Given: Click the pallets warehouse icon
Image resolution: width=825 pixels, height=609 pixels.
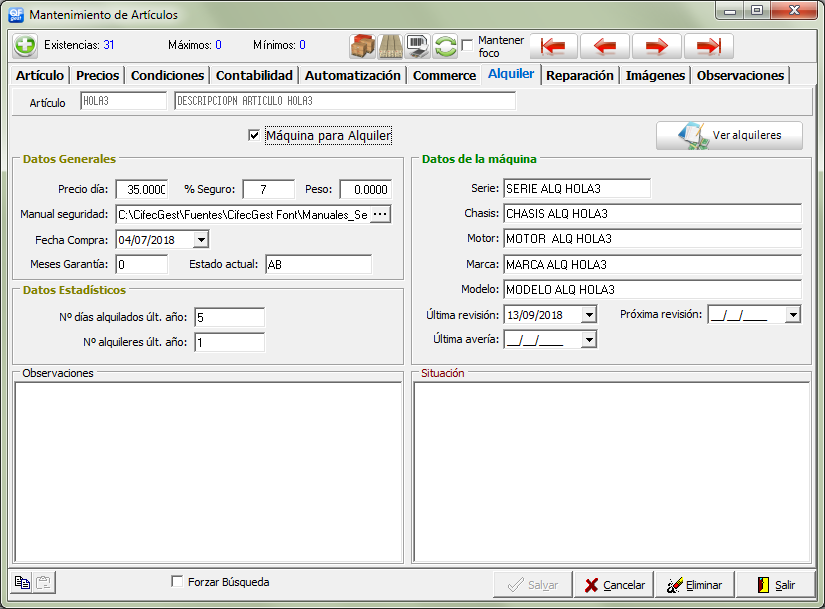Looking at the screenshot, I should [x=390, y=46].
